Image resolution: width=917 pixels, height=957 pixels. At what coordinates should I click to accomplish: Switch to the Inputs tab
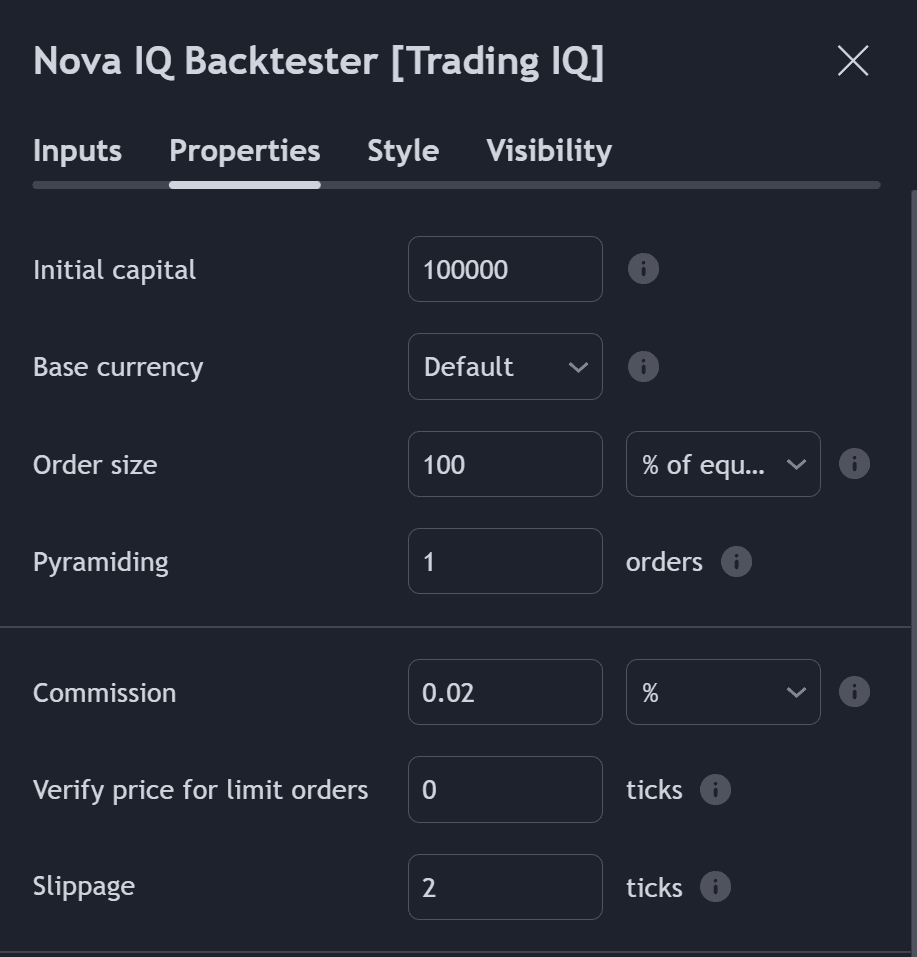[x=77, y=150]
